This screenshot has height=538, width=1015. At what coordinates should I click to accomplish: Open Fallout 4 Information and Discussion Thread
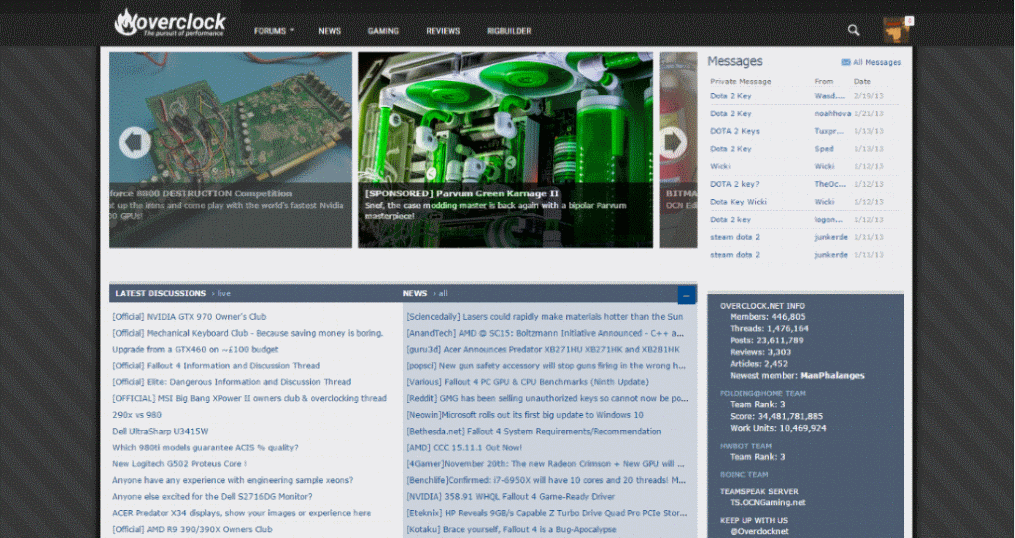[x=216, y=366]
